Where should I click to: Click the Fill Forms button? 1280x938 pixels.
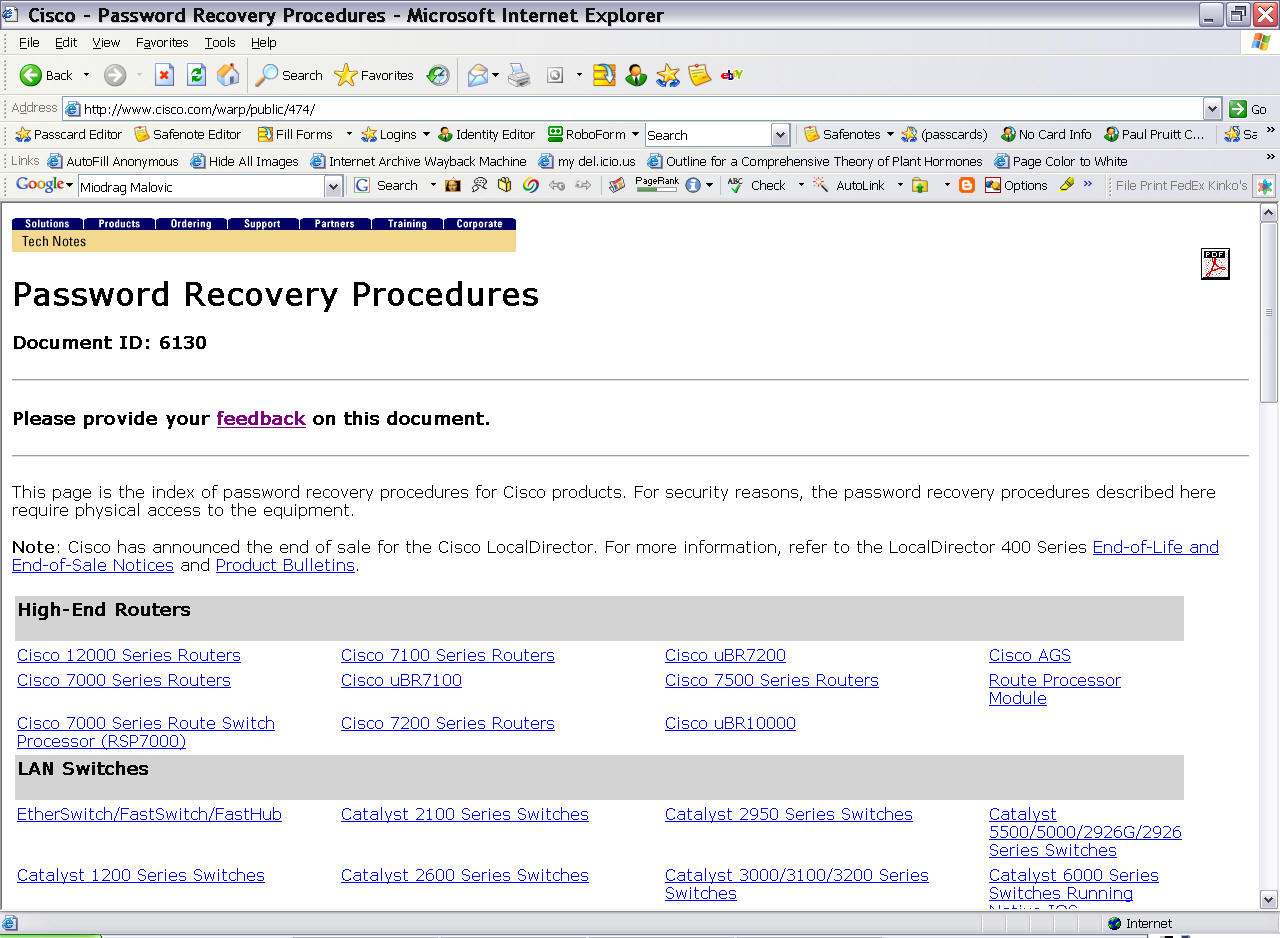coord(295,134)
